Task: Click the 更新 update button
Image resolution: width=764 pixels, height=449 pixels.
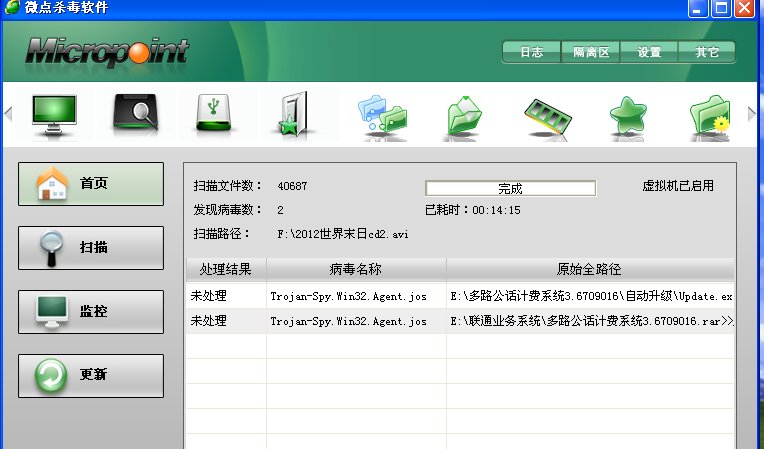Action: coord(91,376)
